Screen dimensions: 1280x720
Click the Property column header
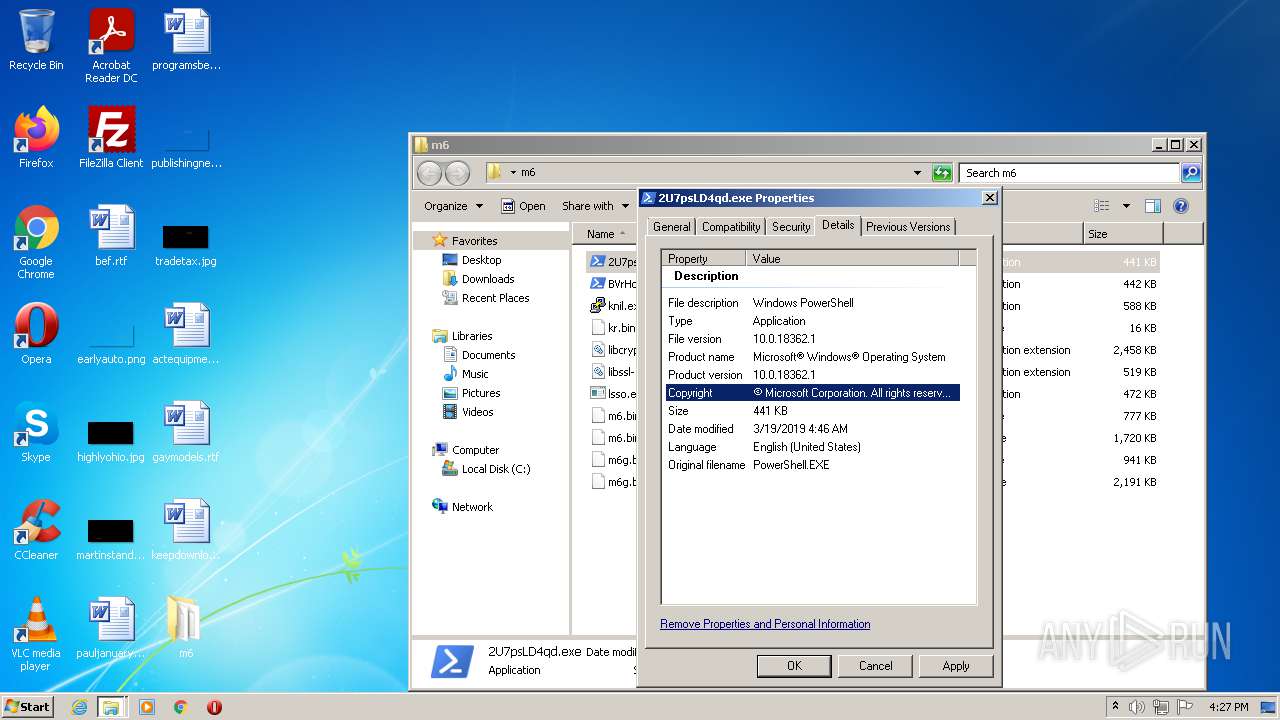point(704,259)
